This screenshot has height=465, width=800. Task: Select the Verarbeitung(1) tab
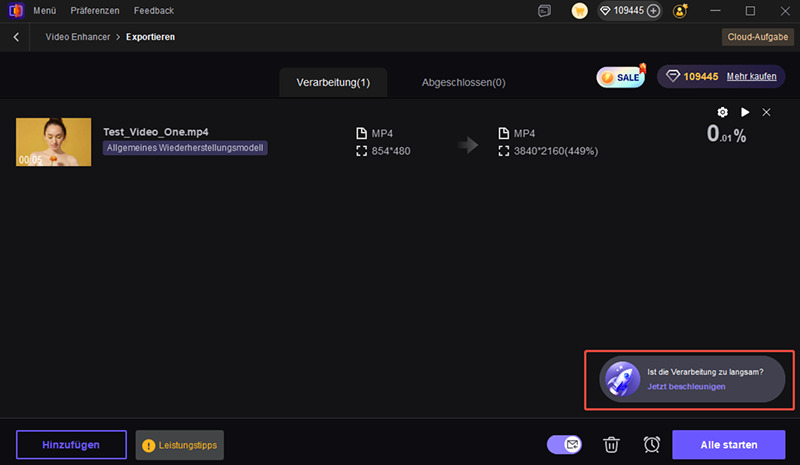point(333,82)
